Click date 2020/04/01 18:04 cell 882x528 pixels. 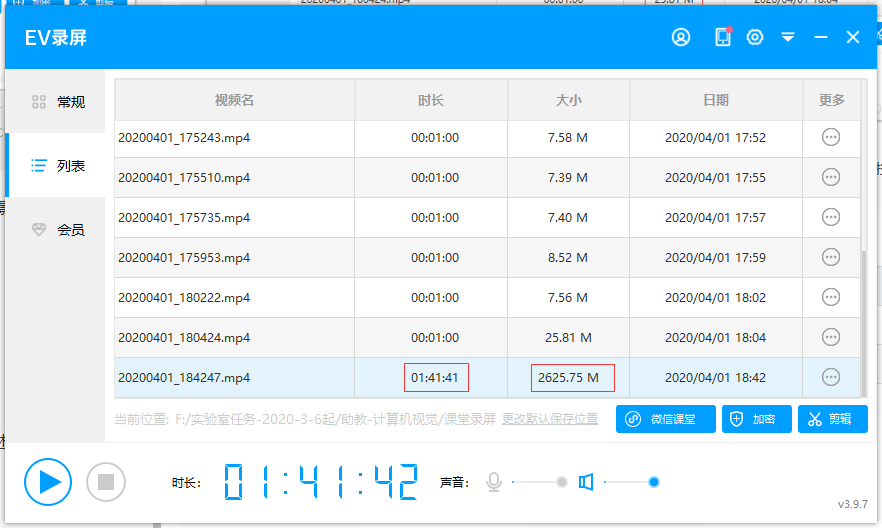pos(716,337)
